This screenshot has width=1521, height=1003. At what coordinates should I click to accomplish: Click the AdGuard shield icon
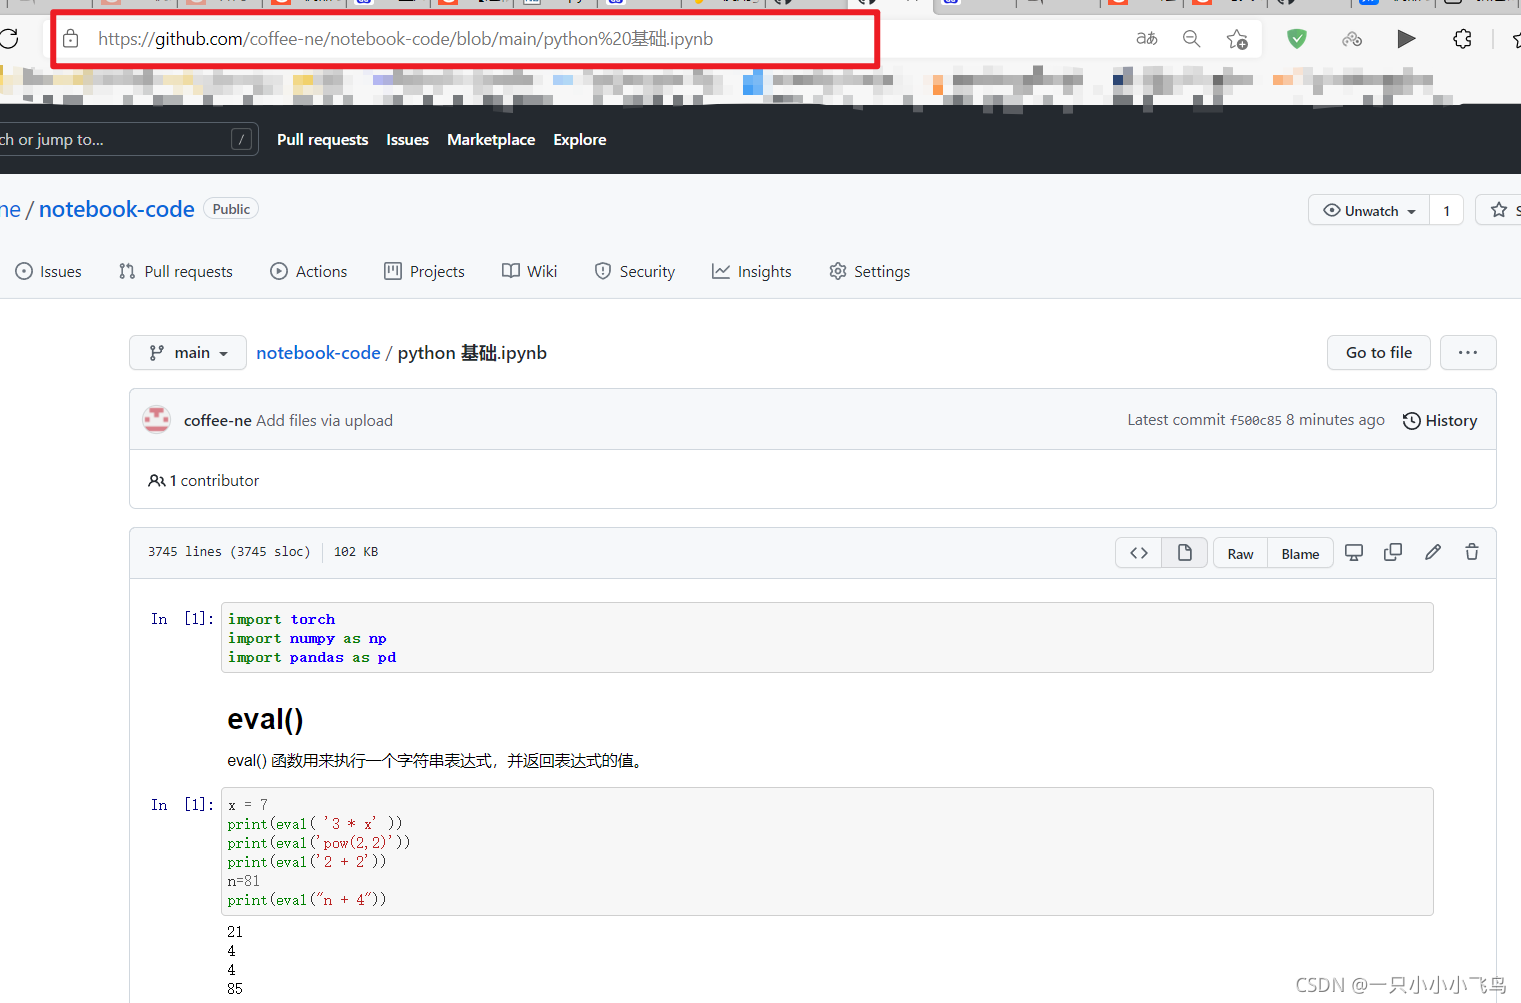click(x=1296, y=38)
